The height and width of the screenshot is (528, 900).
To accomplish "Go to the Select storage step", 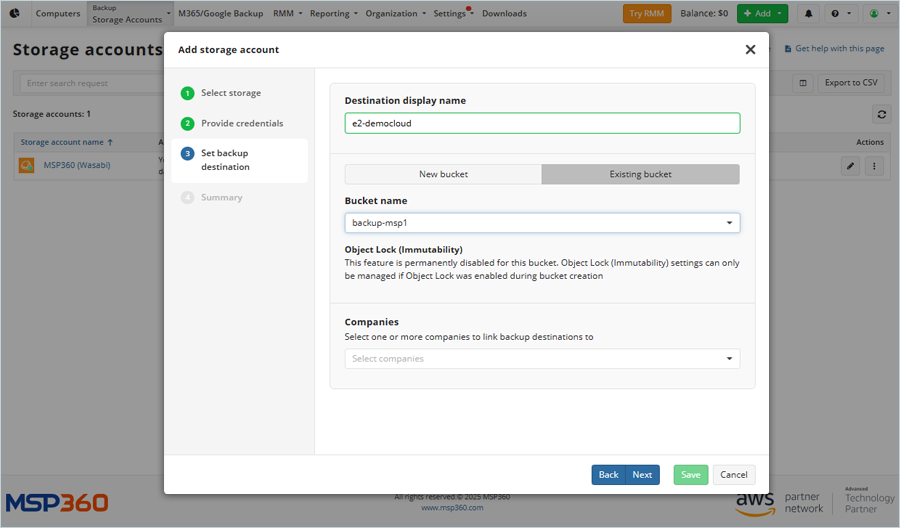I will coord(230,93).
